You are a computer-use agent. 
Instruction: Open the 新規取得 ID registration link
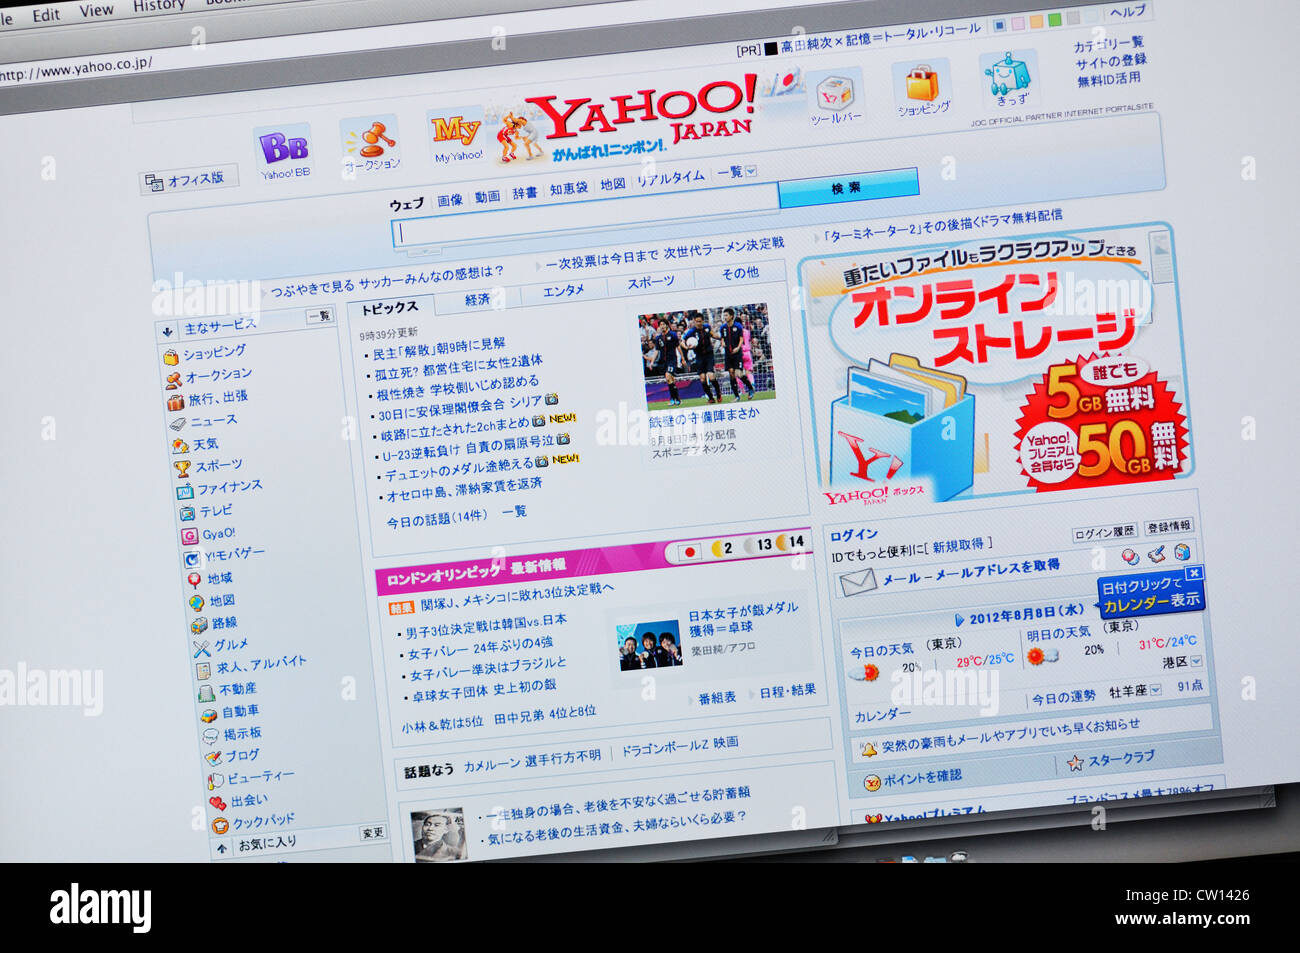click(957, 546)
